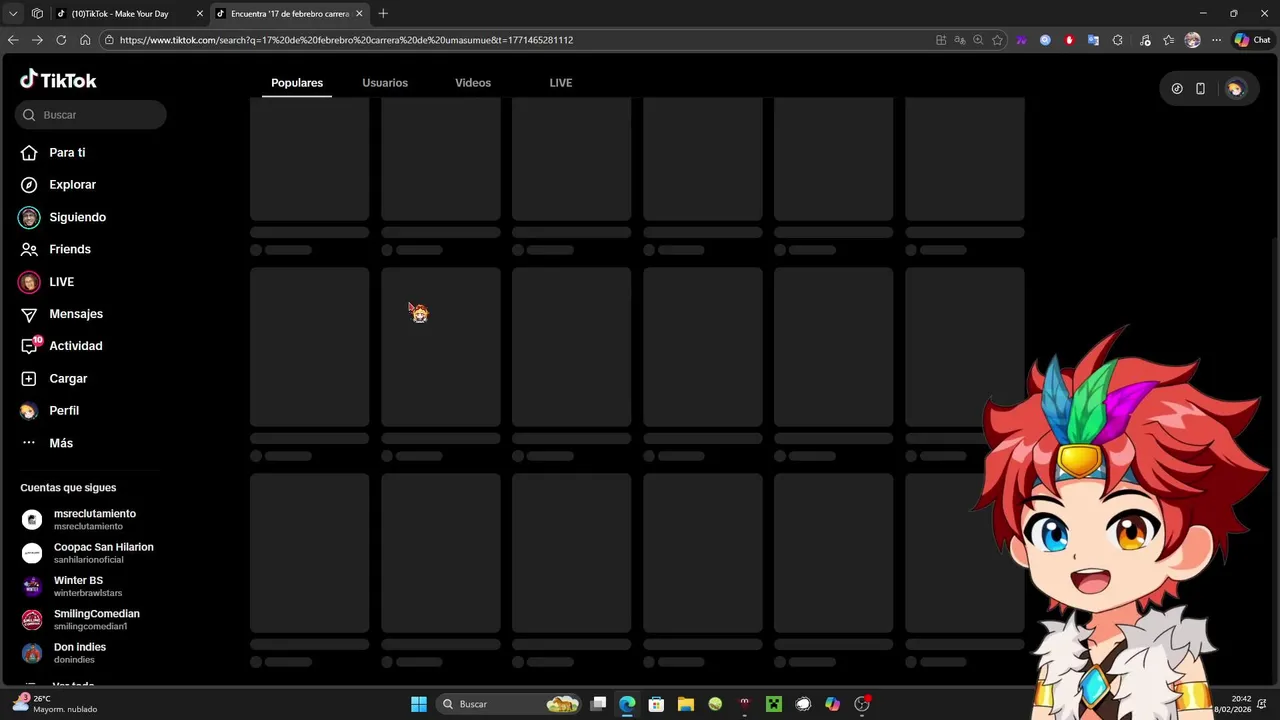Click the zoom magnifier in address bar
Image resolution: width=1280 pixels, height=720 pixels.
tap(978, 40)
